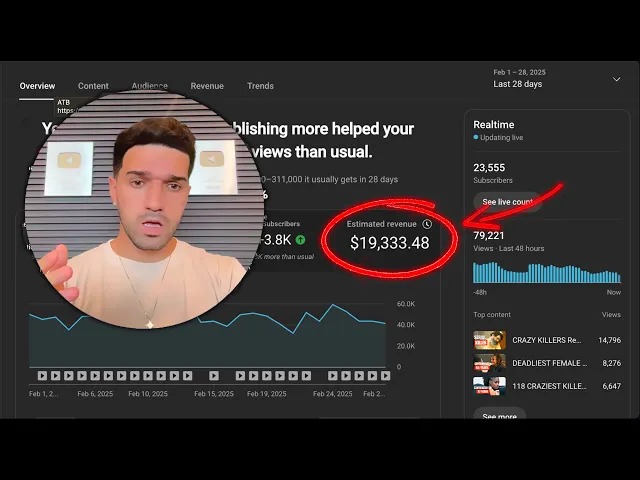
Task: Click the clock icon beside Estimated revenue
Action: (427, 224)
